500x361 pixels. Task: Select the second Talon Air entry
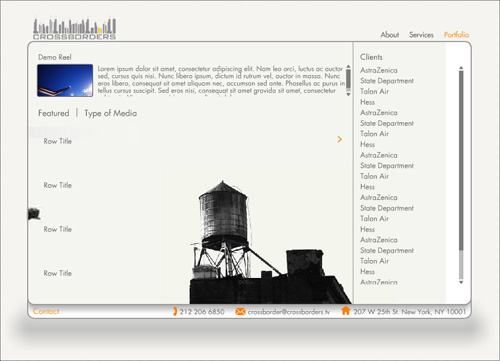pos(374,134)
